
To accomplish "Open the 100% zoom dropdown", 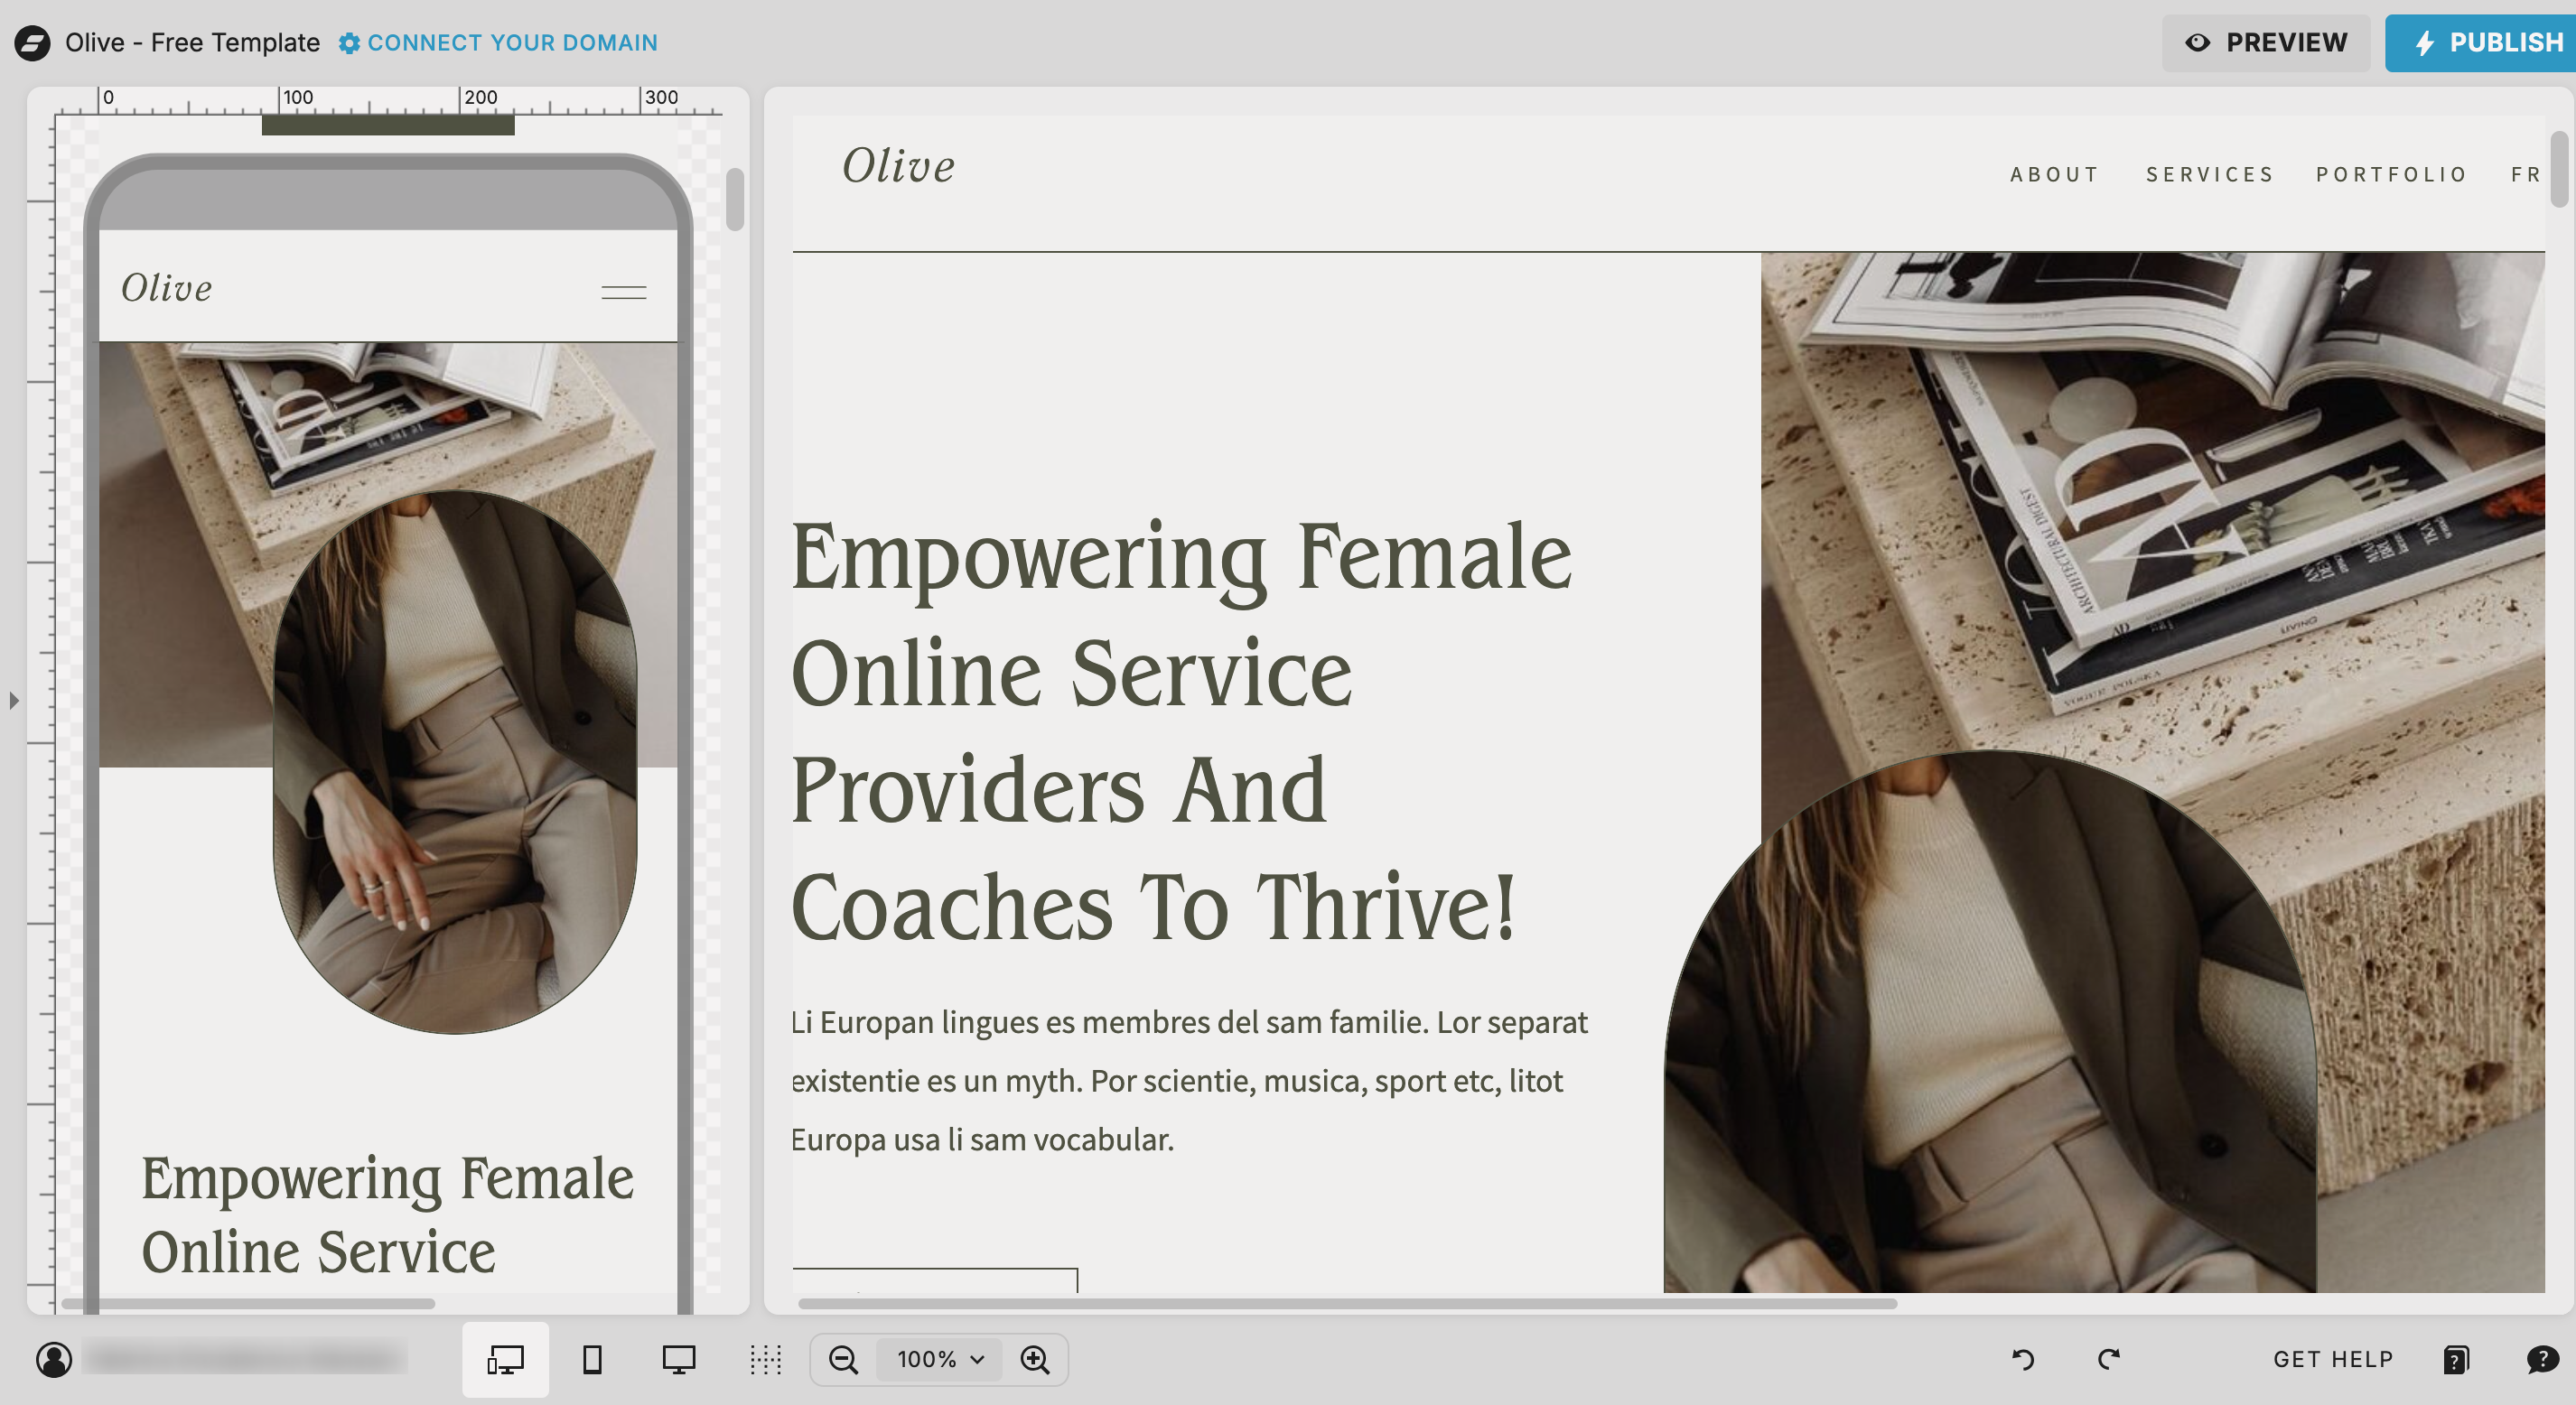I will click(940, 1359).
